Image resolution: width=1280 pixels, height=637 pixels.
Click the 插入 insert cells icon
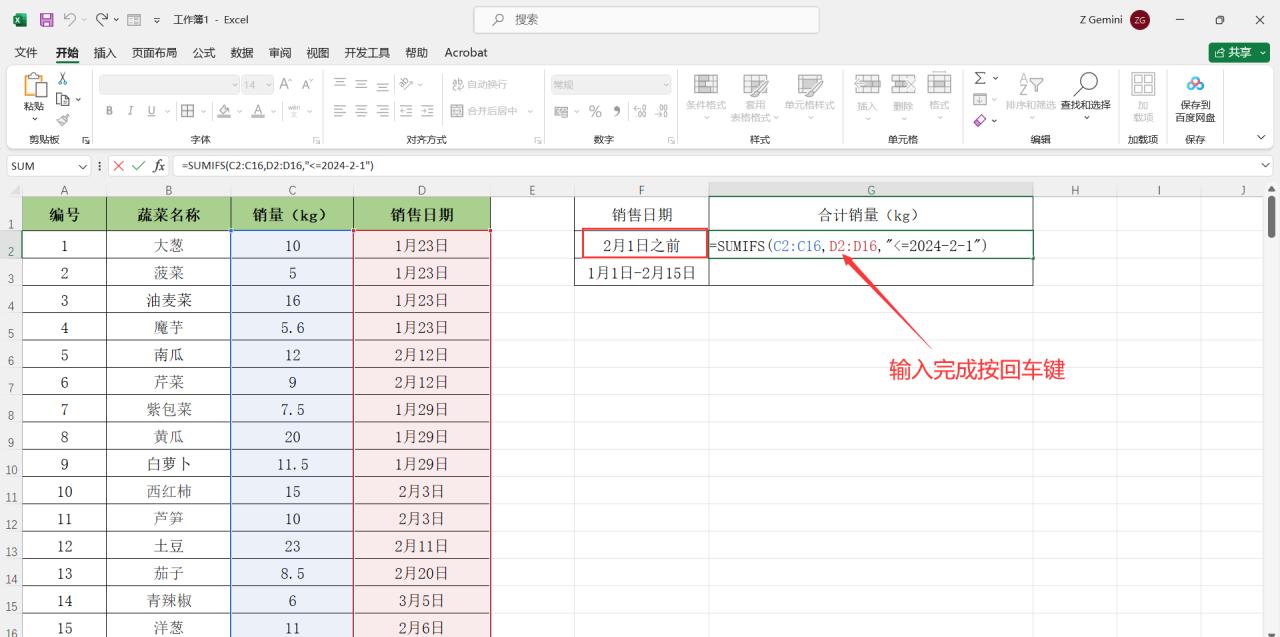pos(867,85)
